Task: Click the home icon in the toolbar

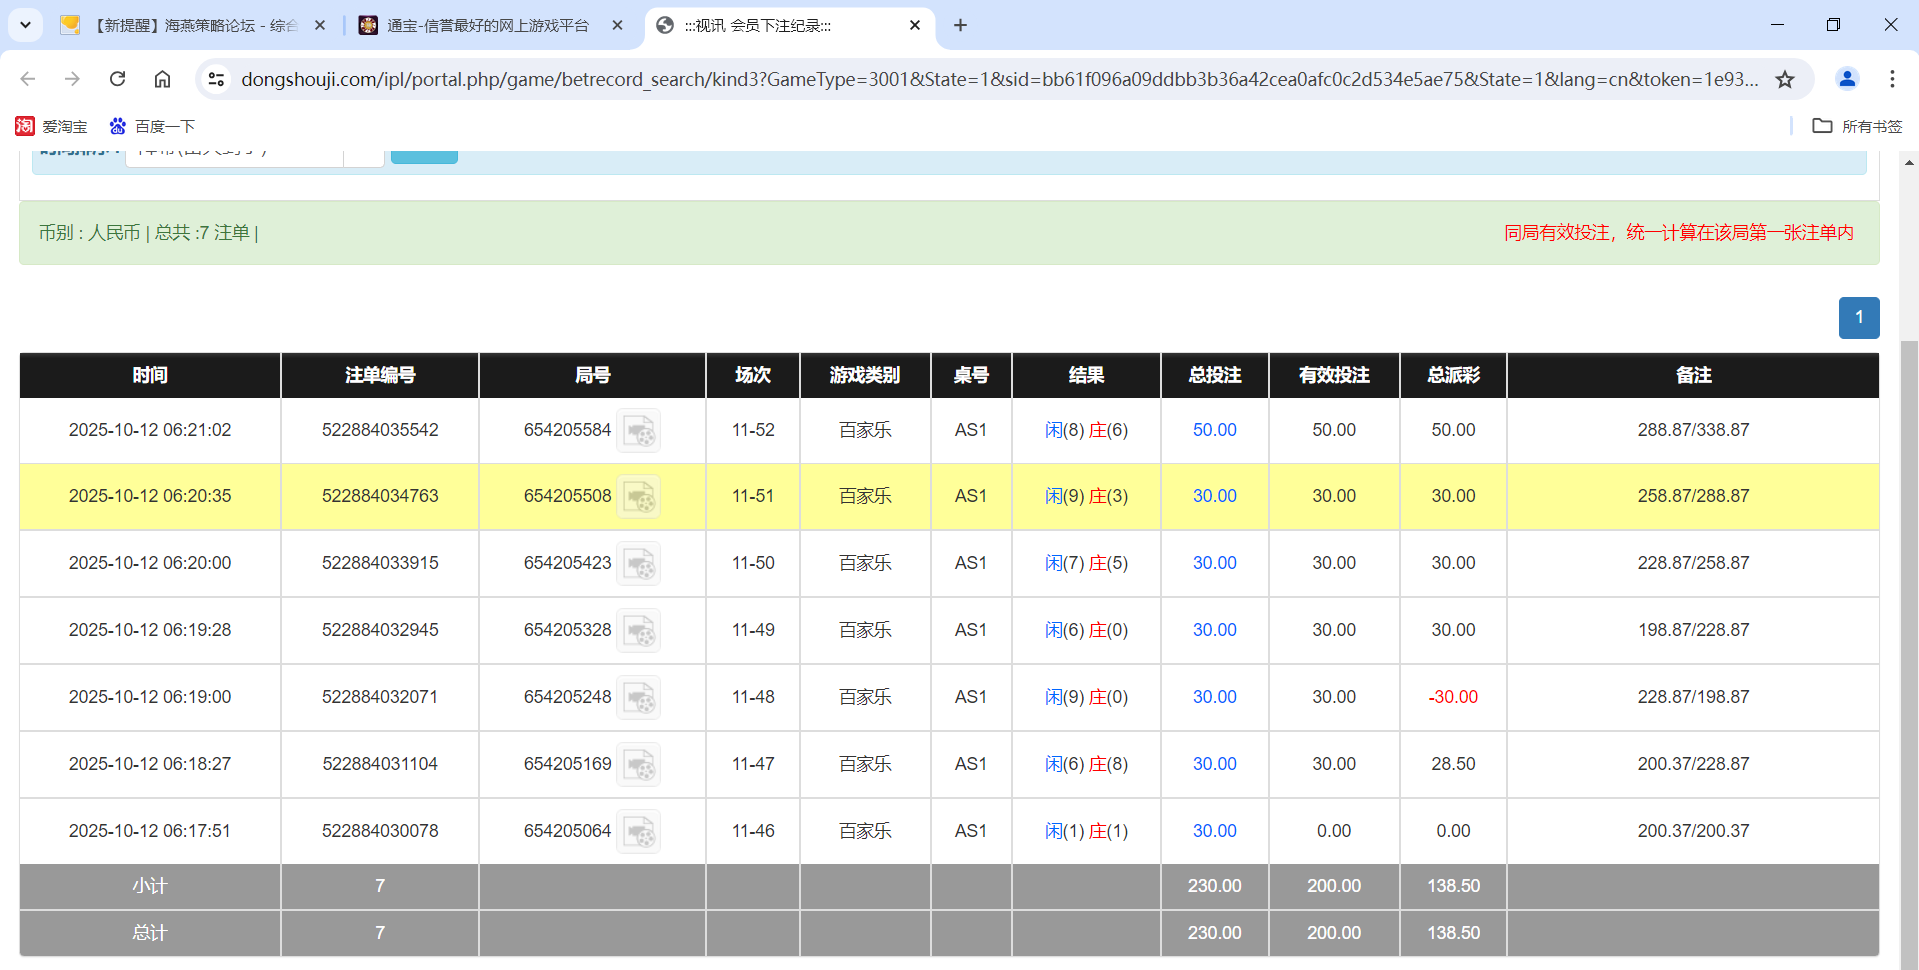Action: tap(162, 79)
